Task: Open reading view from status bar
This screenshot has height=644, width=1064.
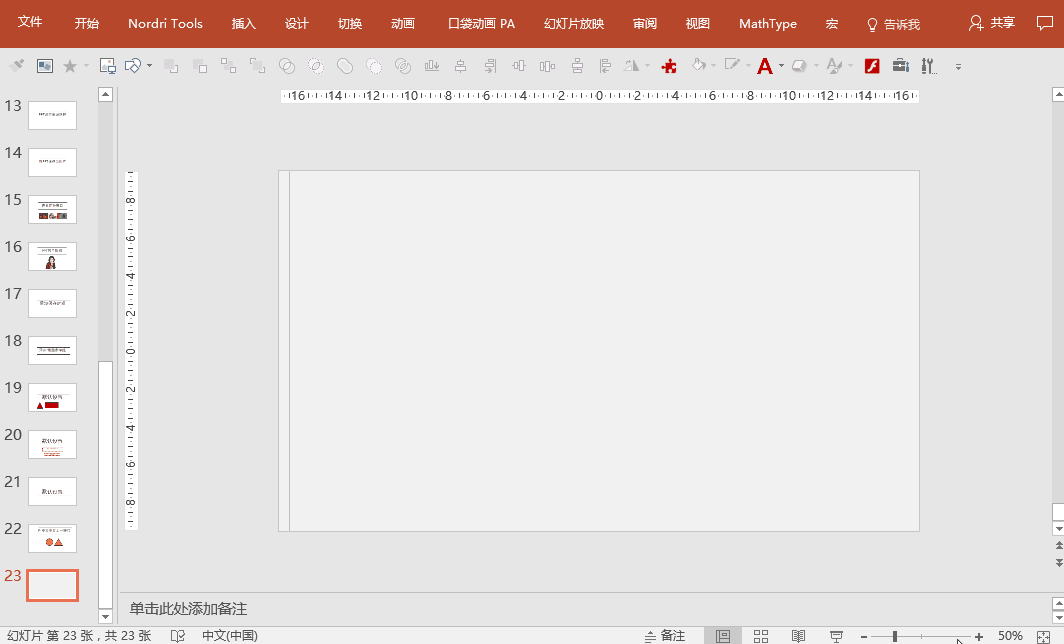Action: (x=798, y=636)
